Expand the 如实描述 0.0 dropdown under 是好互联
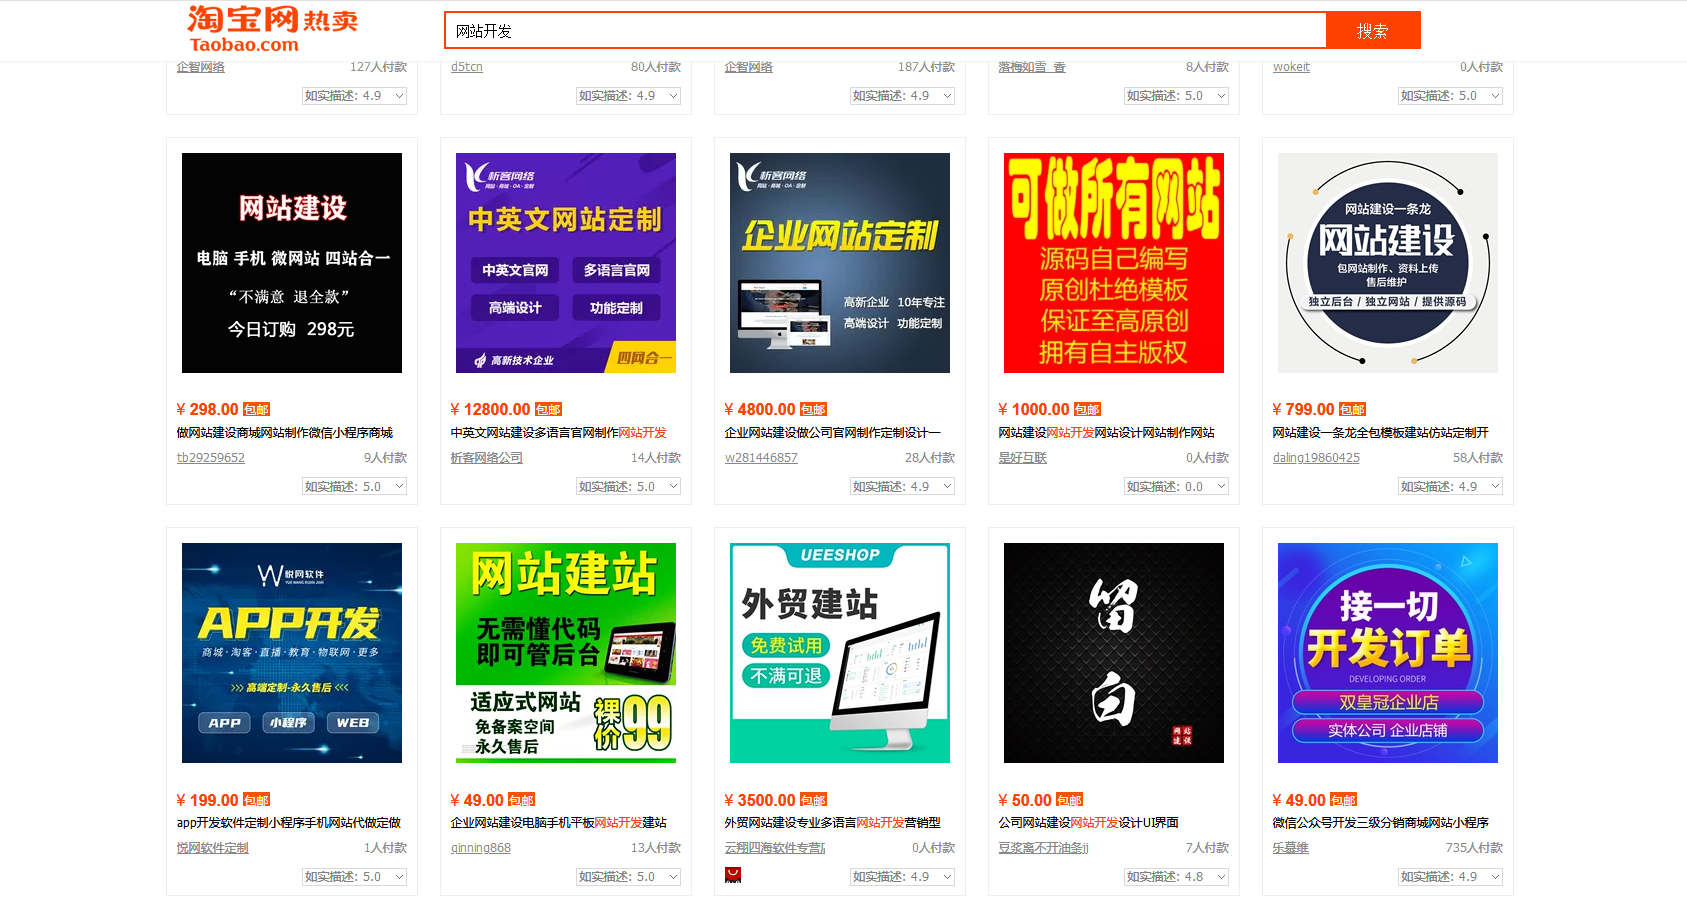This screenshot has height=899, width=1687. point(1176,487)
